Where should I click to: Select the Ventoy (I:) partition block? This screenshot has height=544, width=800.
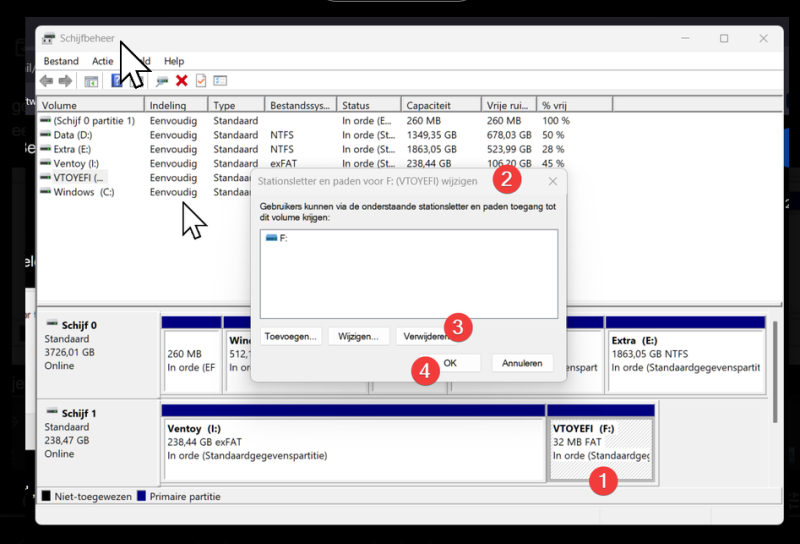354,443
